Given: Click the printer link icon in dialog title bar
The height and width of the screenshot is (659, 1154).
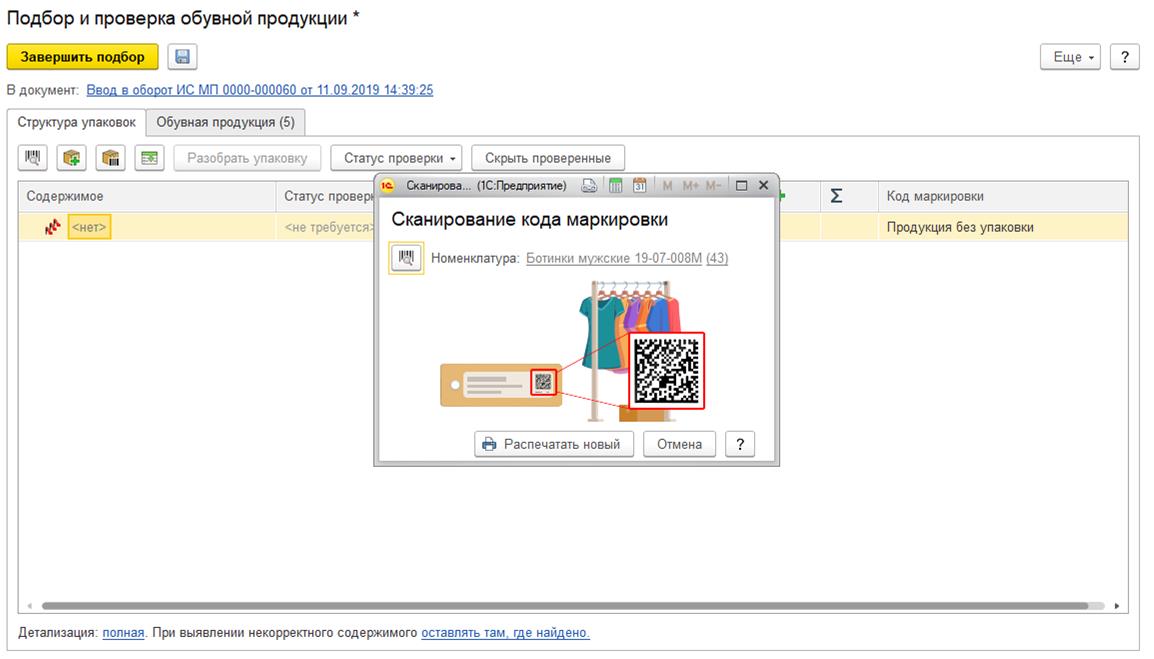Looking at the screenshot, I should click(591, 185).
